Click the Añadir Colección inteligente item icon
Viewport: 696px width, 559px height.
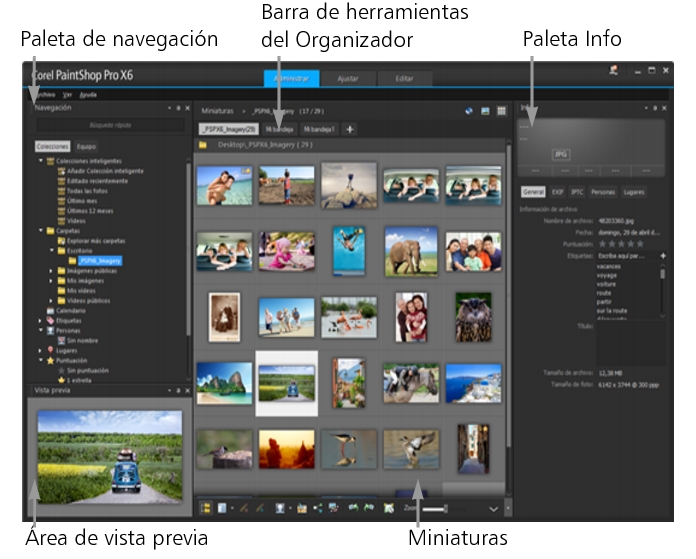click(x=62, y=171)
